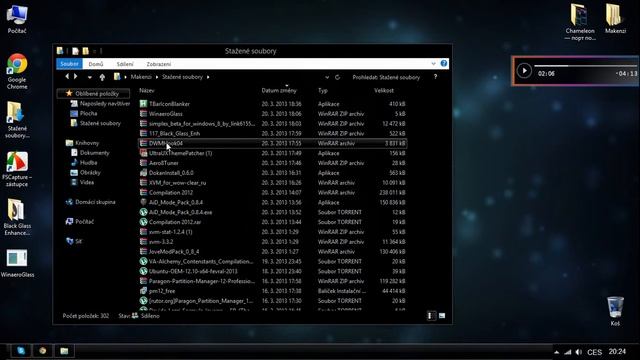Screen dimensions: 640x360
Task: Sort files by Název column
Action: click(147, 91)
